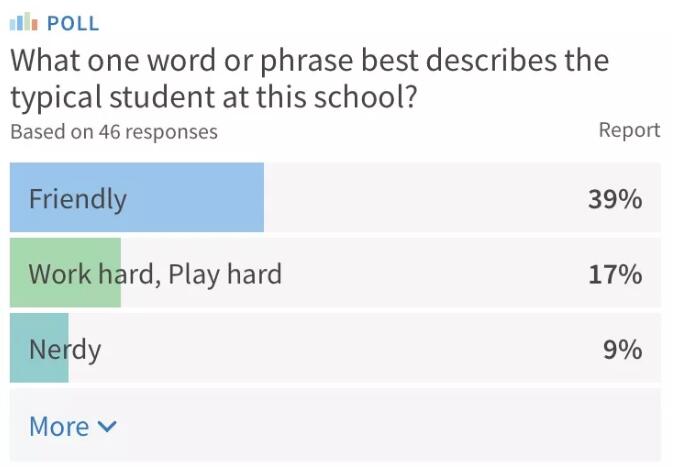Click the 9% result value
676x471 pixels.
(622, 349)
